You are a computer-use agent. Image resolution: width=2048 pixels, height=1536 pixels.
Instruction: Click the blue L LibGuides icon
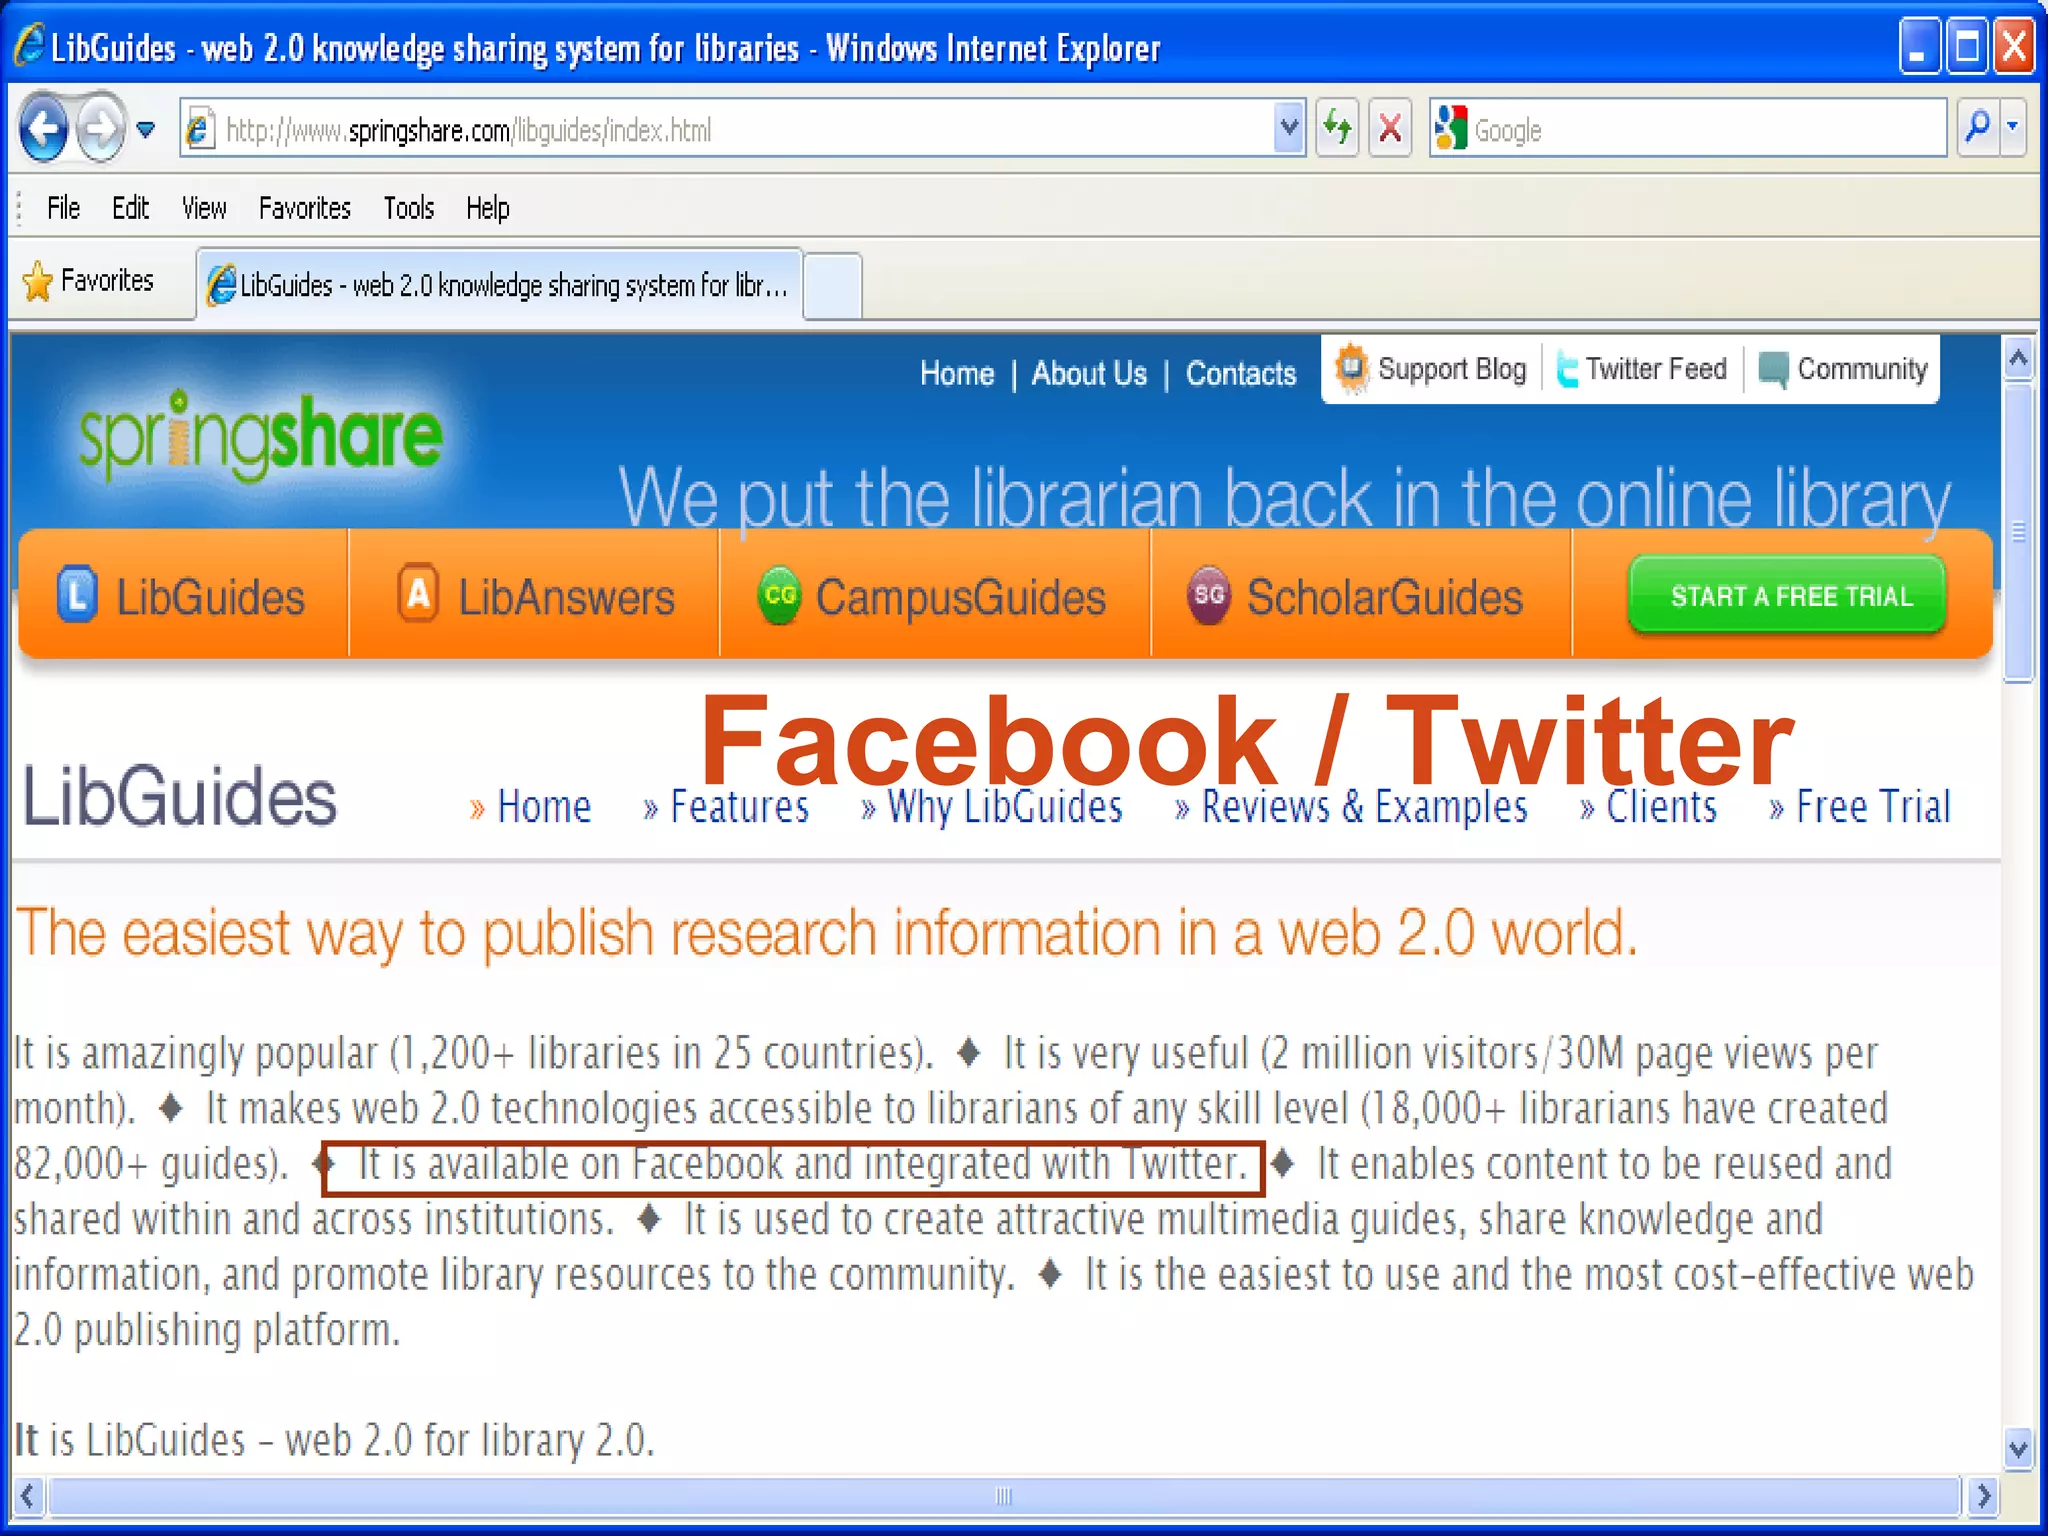point(77,595)
